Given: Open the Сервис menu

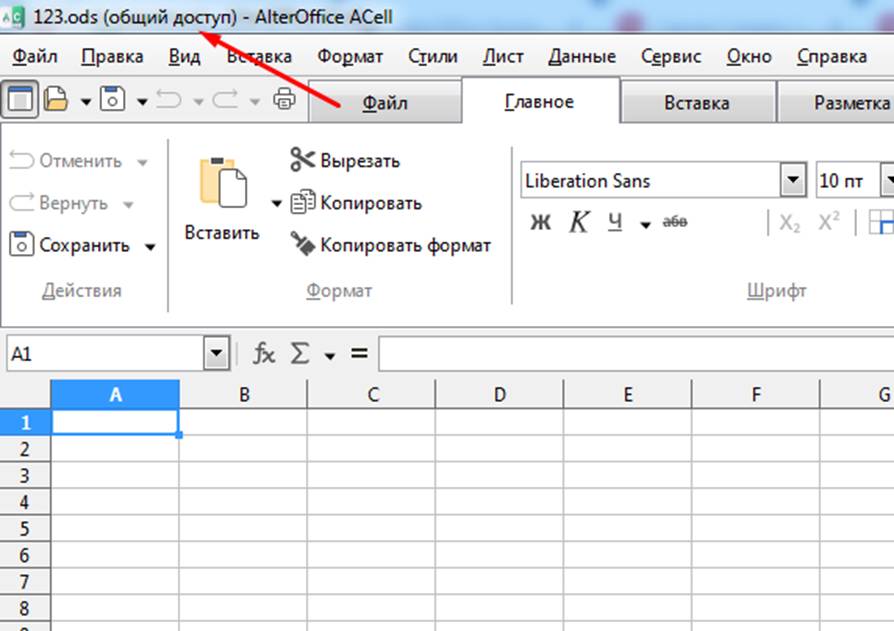Looking at the screenshot, I should pyautogui.click(x=671, y=56).
